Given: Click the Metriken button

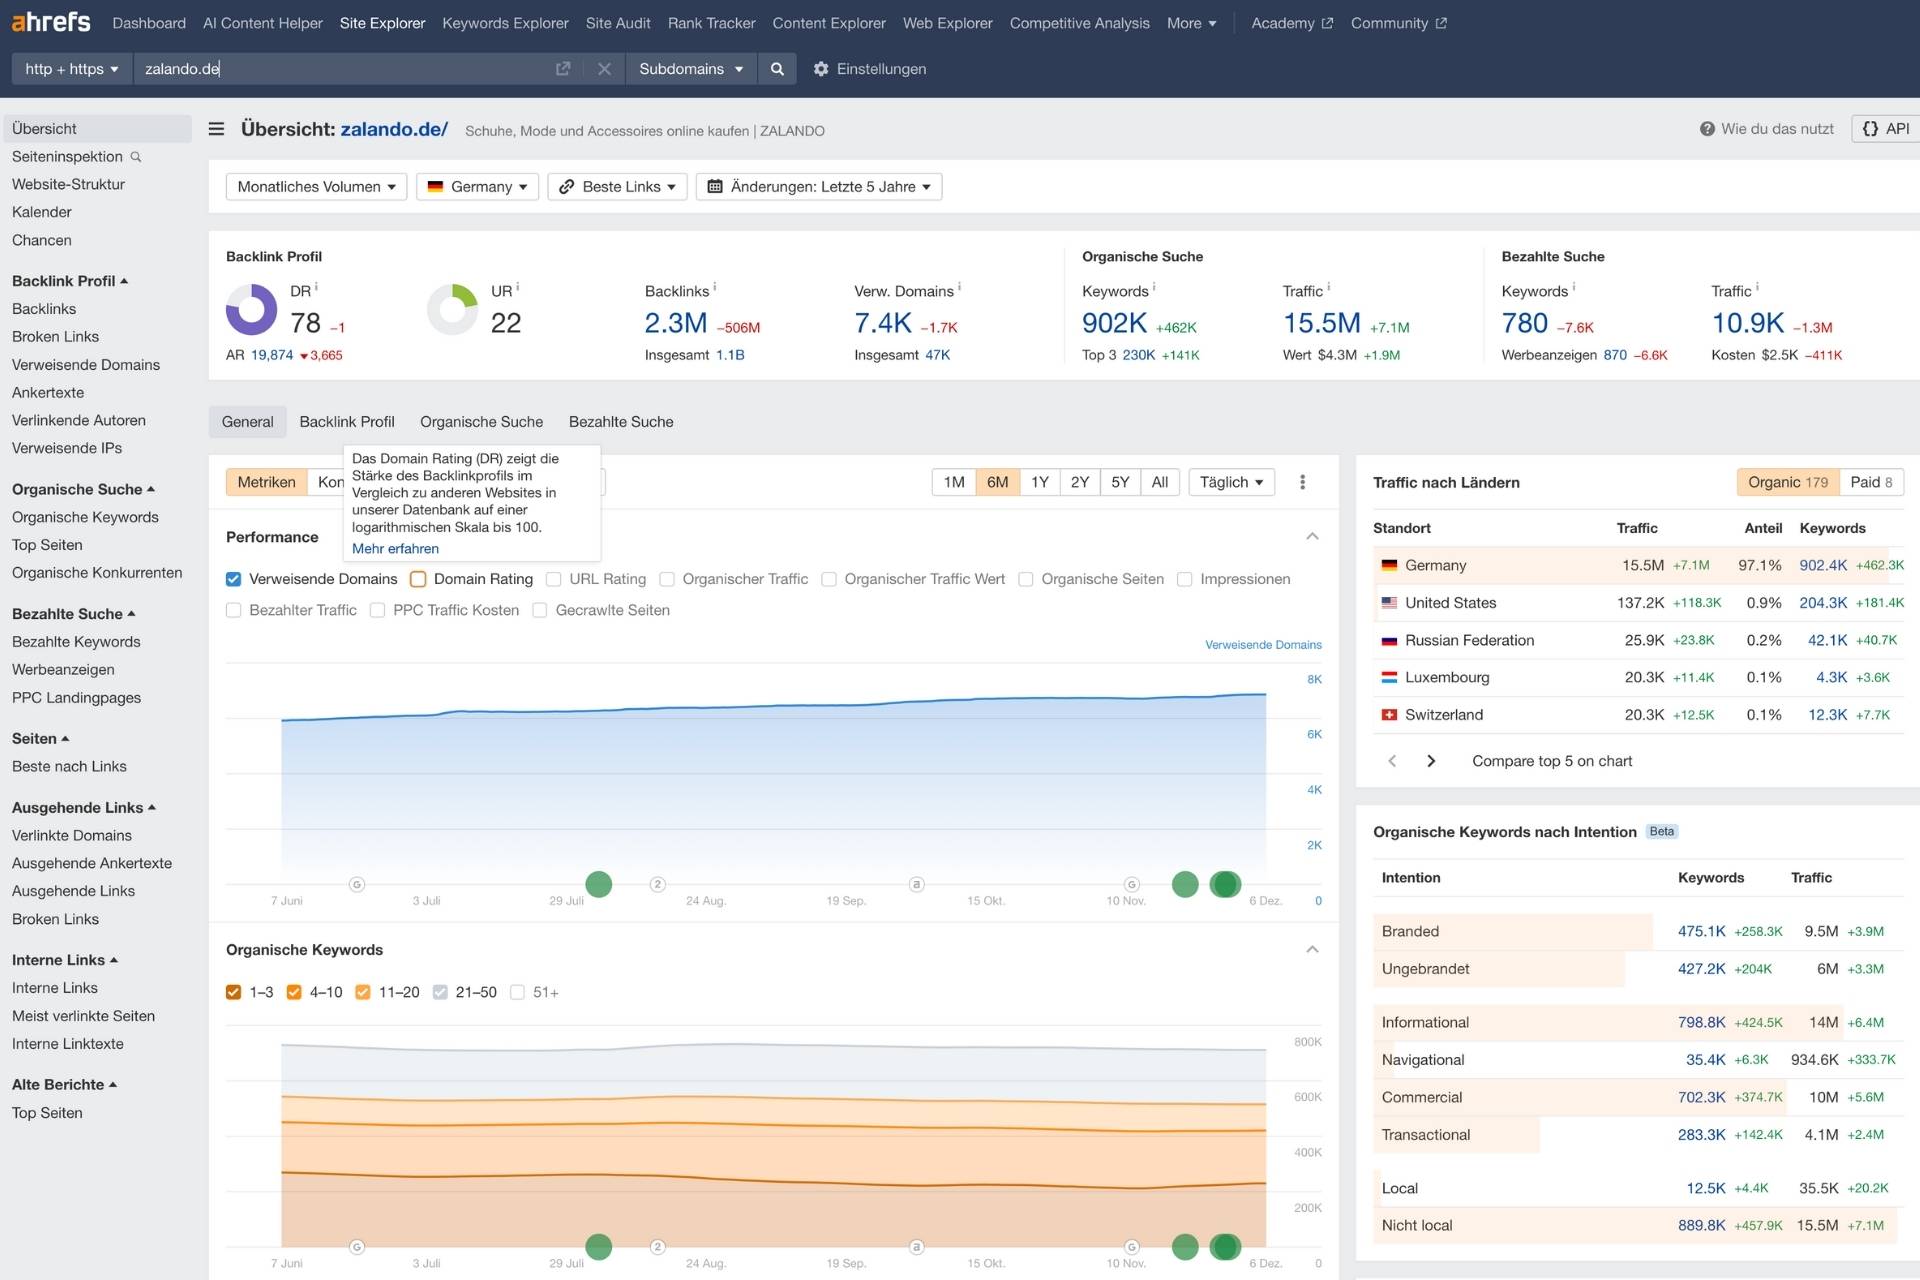Looking at the screenshot, I should (266, 482).
